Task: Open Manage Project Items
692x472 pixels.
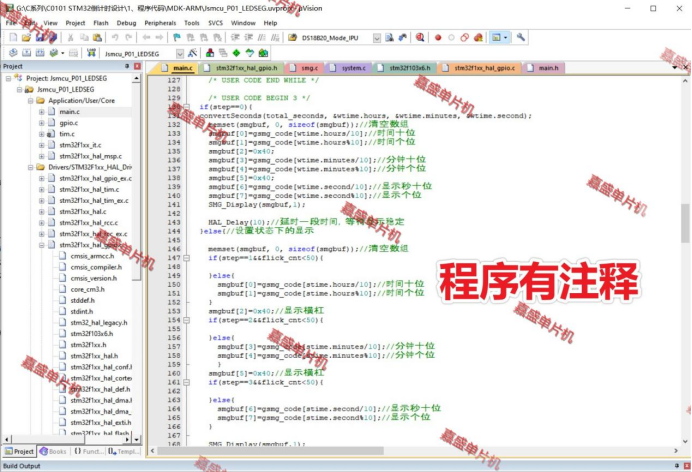Action: pos(210,53)
